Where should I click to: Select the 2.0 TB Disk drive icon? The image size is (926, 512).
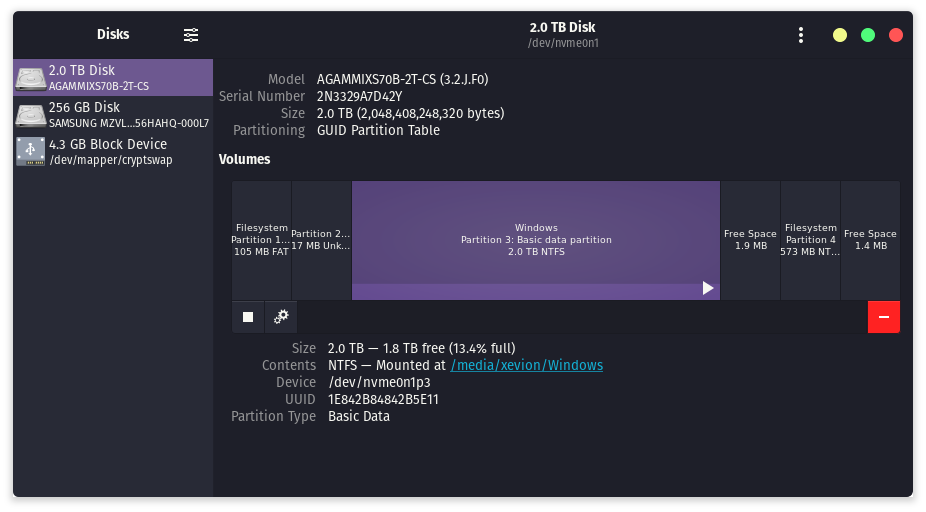point(30,78)
